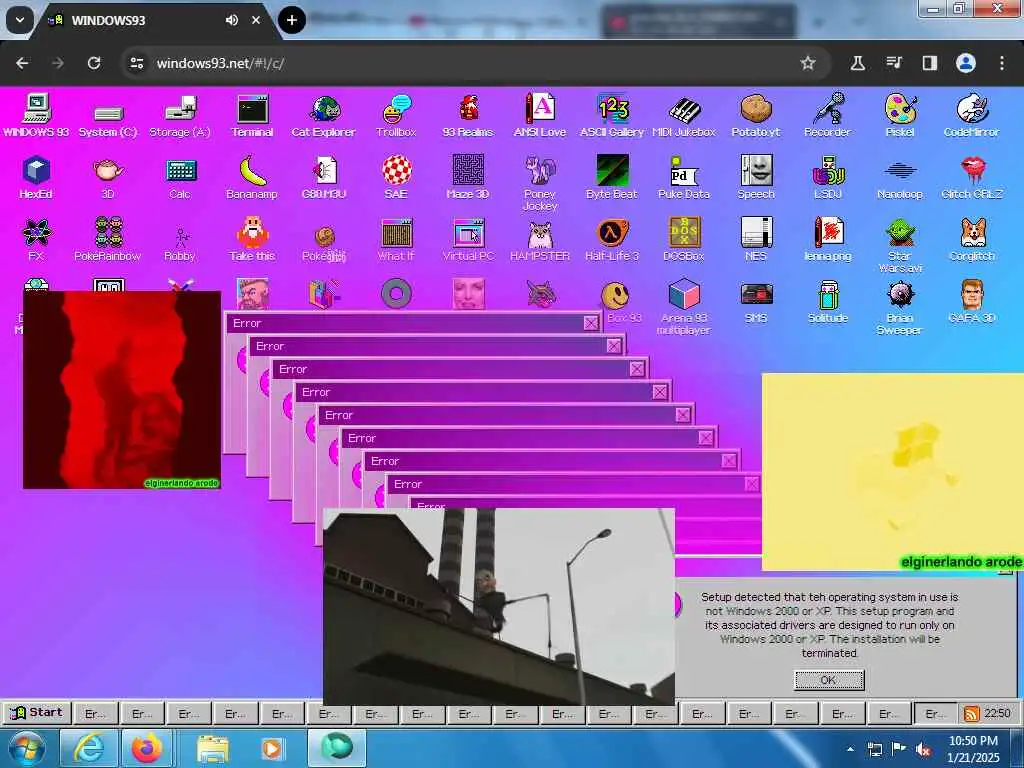This screenshot has height=768, width=1024.
Task: Open the Piskel paint palette icon
Action: 900,116
